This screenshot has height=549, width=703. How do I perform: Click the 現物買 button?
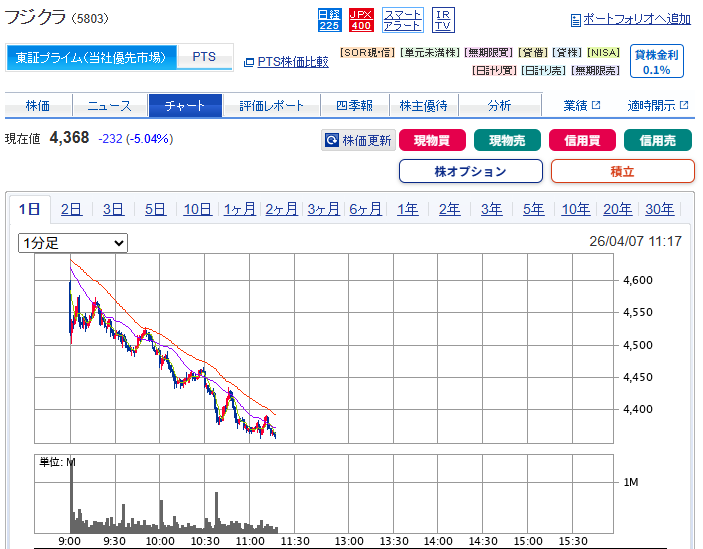pyautogui.click(x=432, y=140)
